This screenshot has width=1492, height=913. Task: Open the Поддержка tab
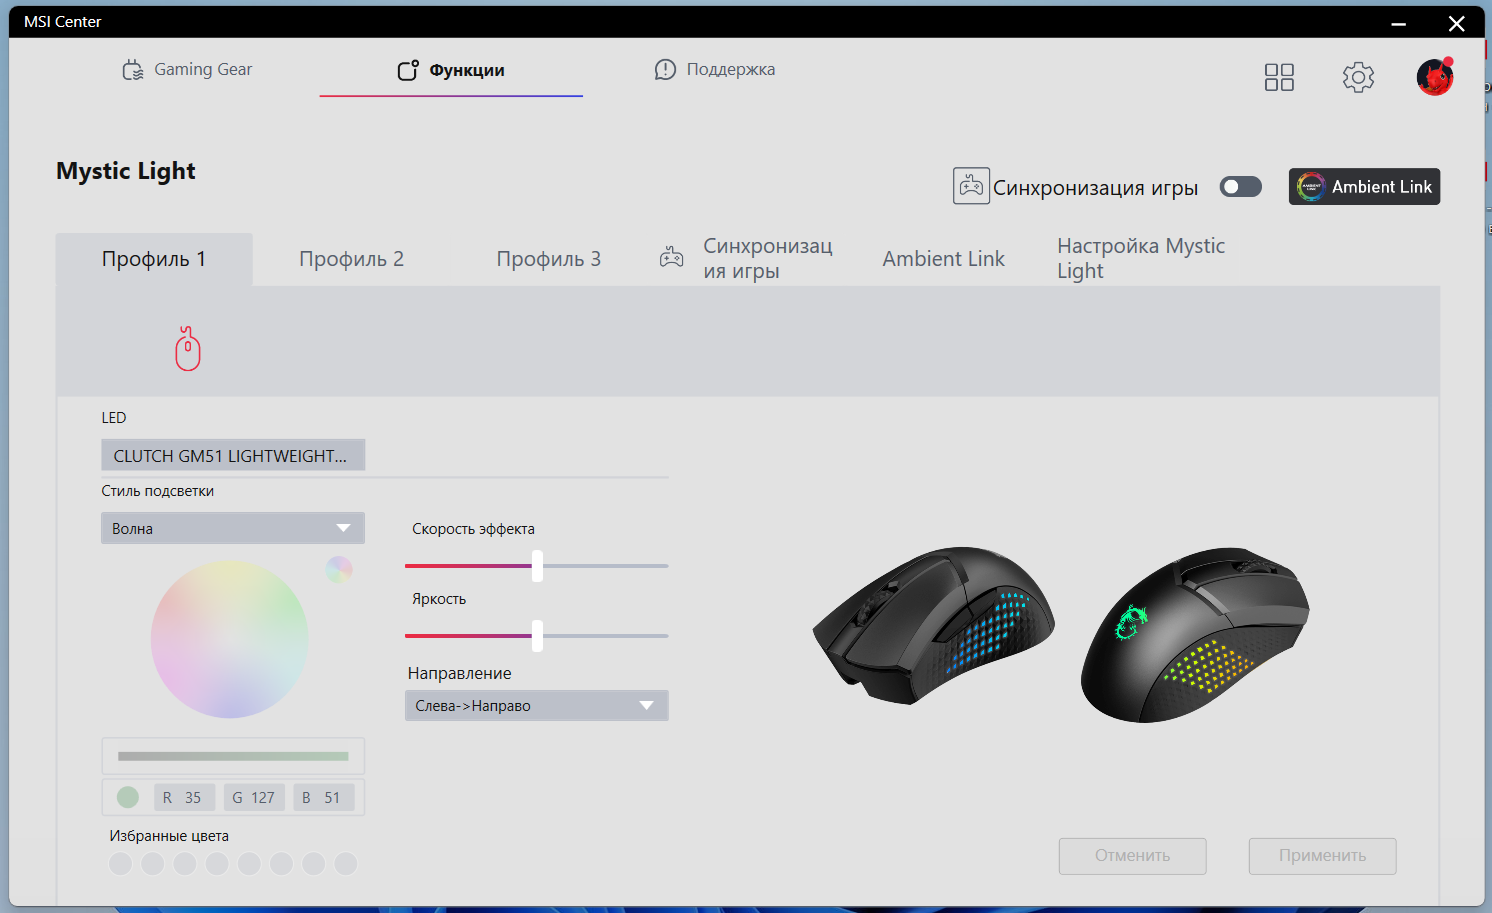point(715,70)
